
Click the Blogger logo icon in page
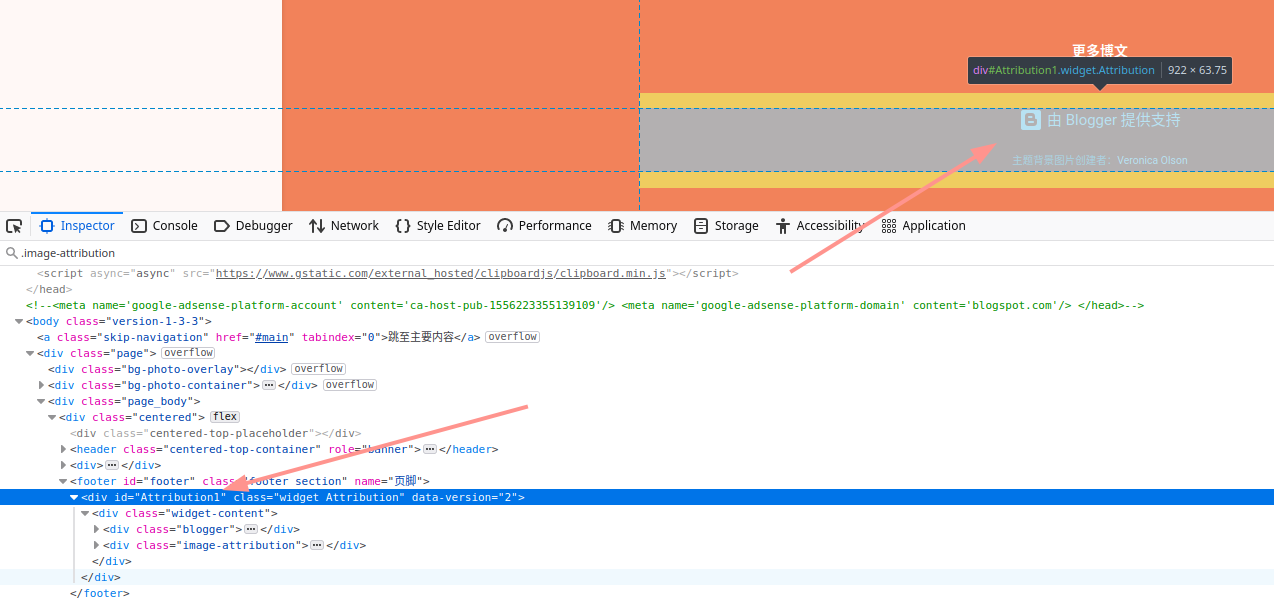click(x=1031, y=120)
